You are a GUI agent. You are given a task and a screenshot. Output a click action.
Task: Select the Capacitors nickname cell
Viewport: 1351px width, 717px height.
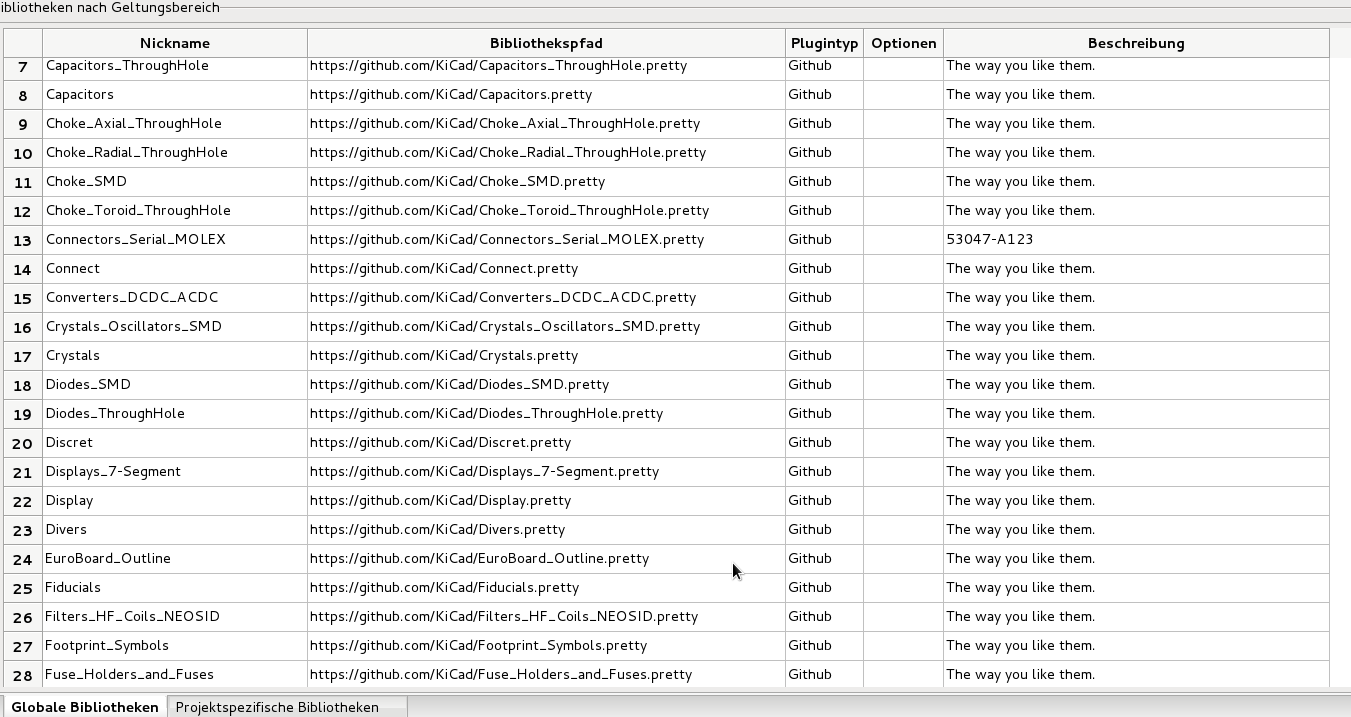pos(175,95)
